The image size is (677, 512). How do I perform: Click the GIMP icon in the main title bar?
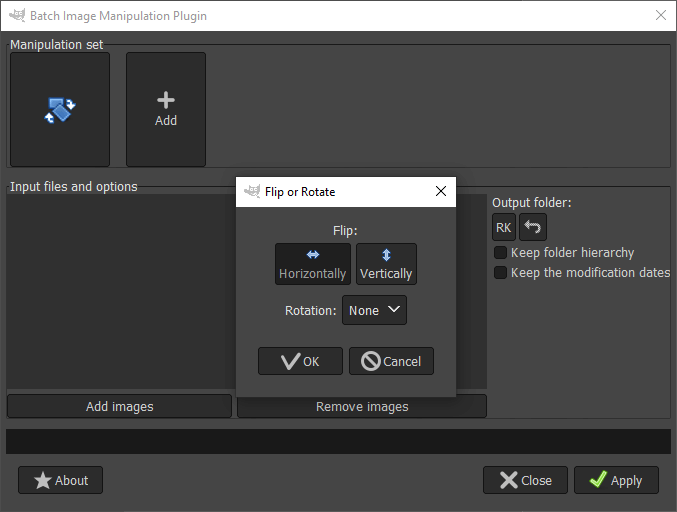(17, 16)
